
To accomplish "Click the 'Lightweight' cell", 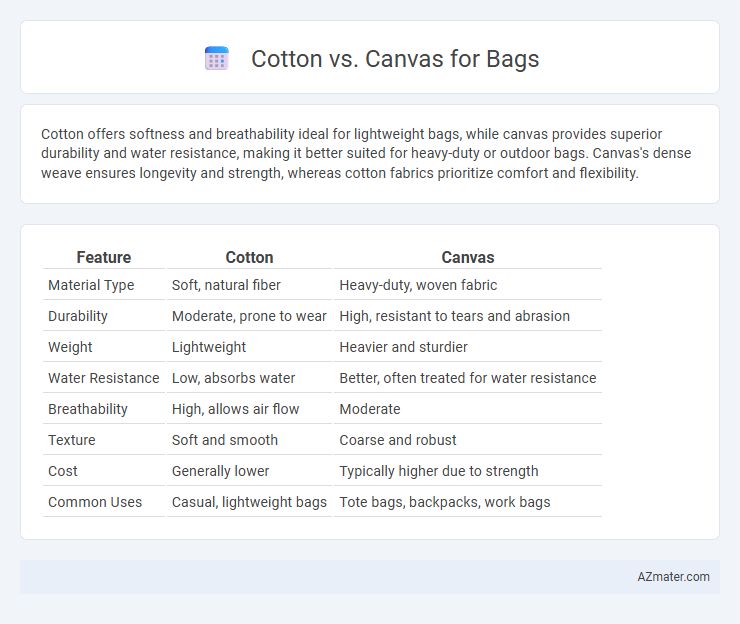I will [209, 347].
